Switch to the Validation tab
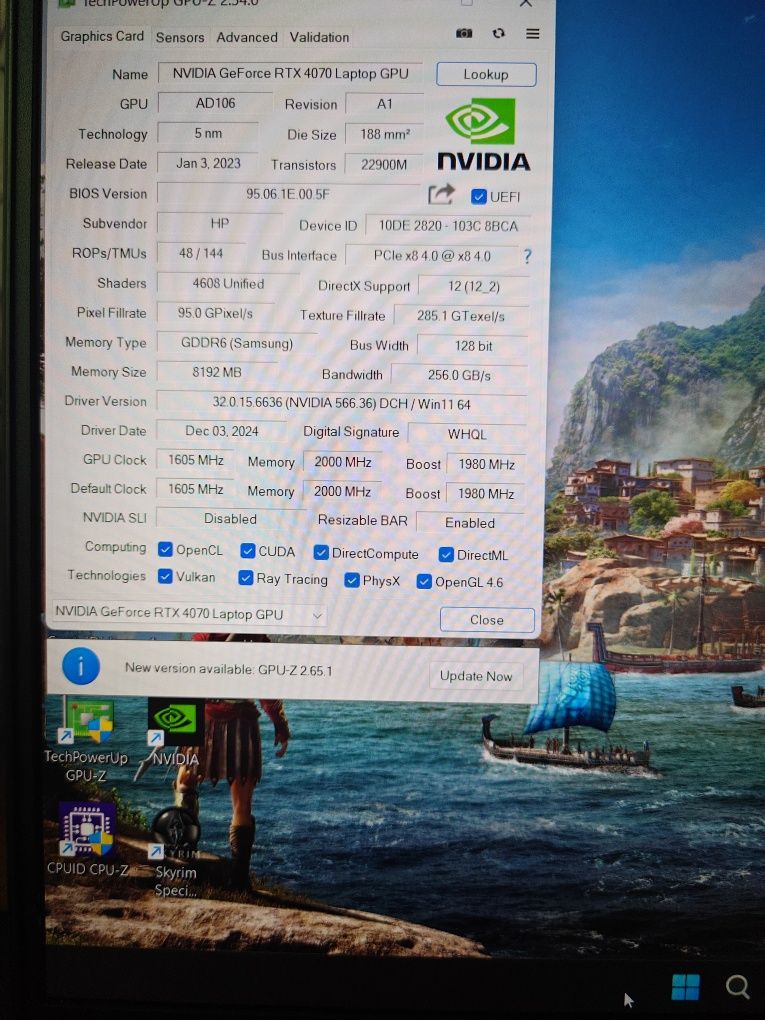 tap(319, 37)
